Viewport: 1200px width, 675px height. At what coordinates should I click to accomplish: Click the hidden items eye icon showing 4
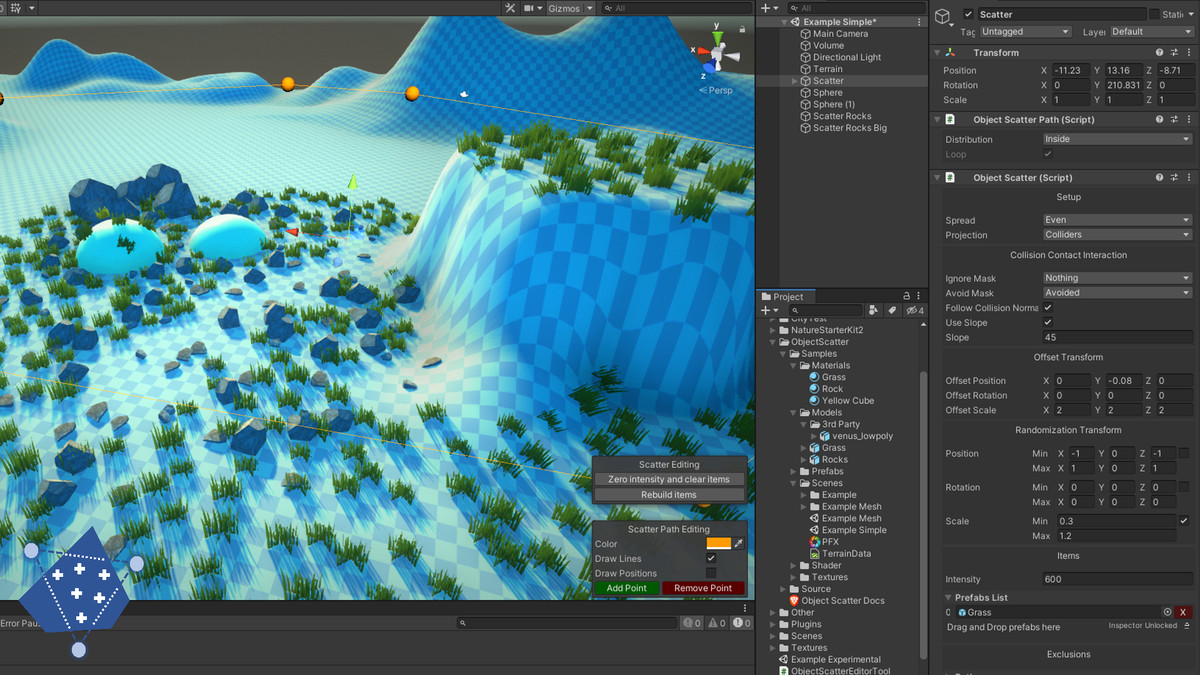tap(914, 310)
